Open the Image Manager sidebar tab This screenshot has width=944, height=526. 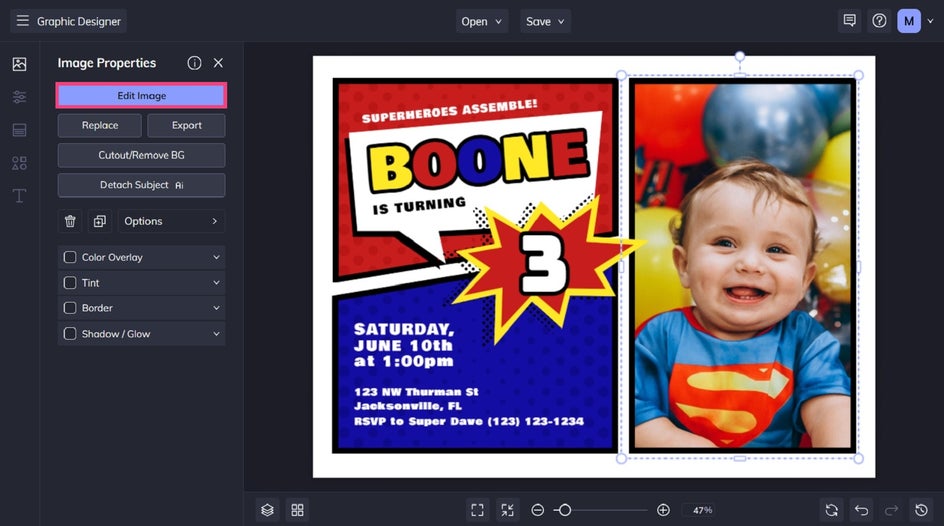pyautogui.click(x=19, y=64)
